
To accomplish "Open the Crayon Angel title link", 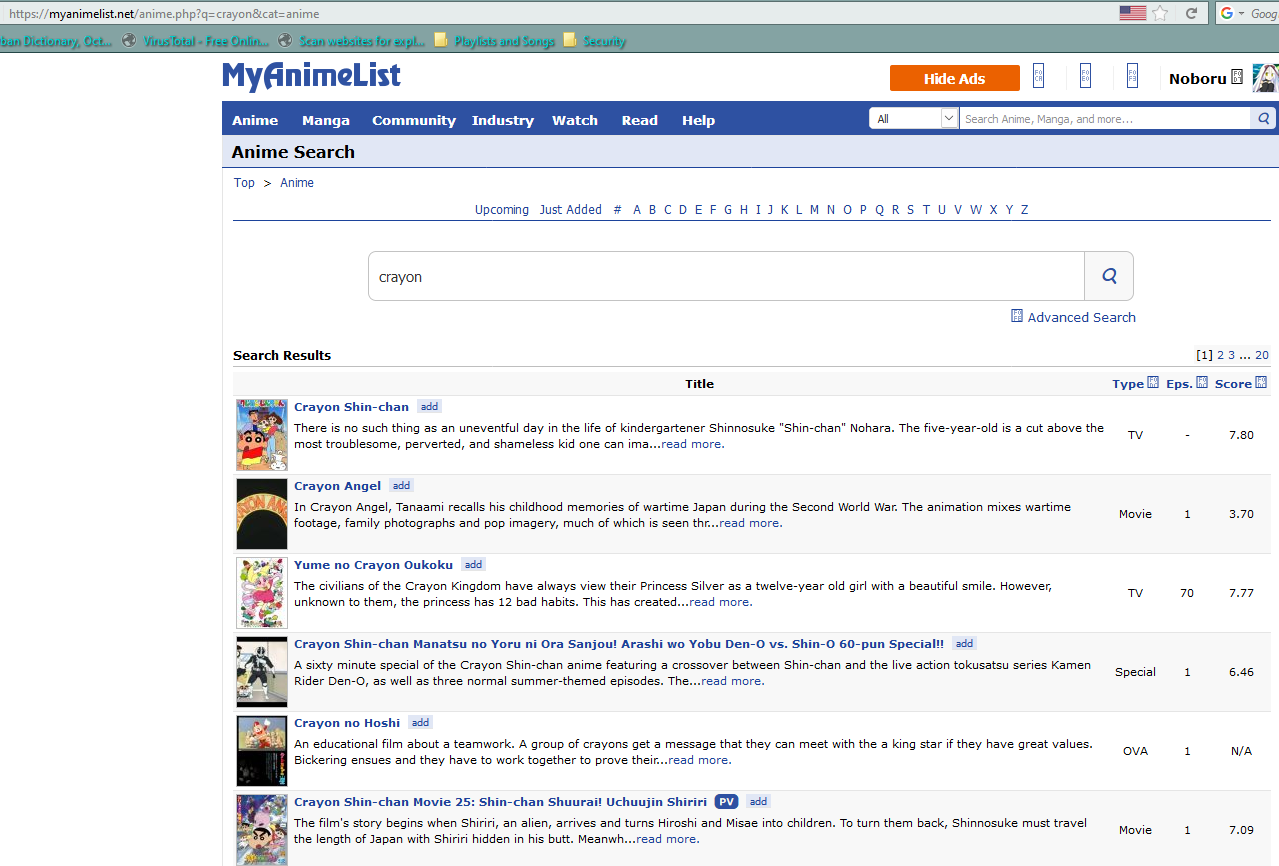I will (337, 486).
